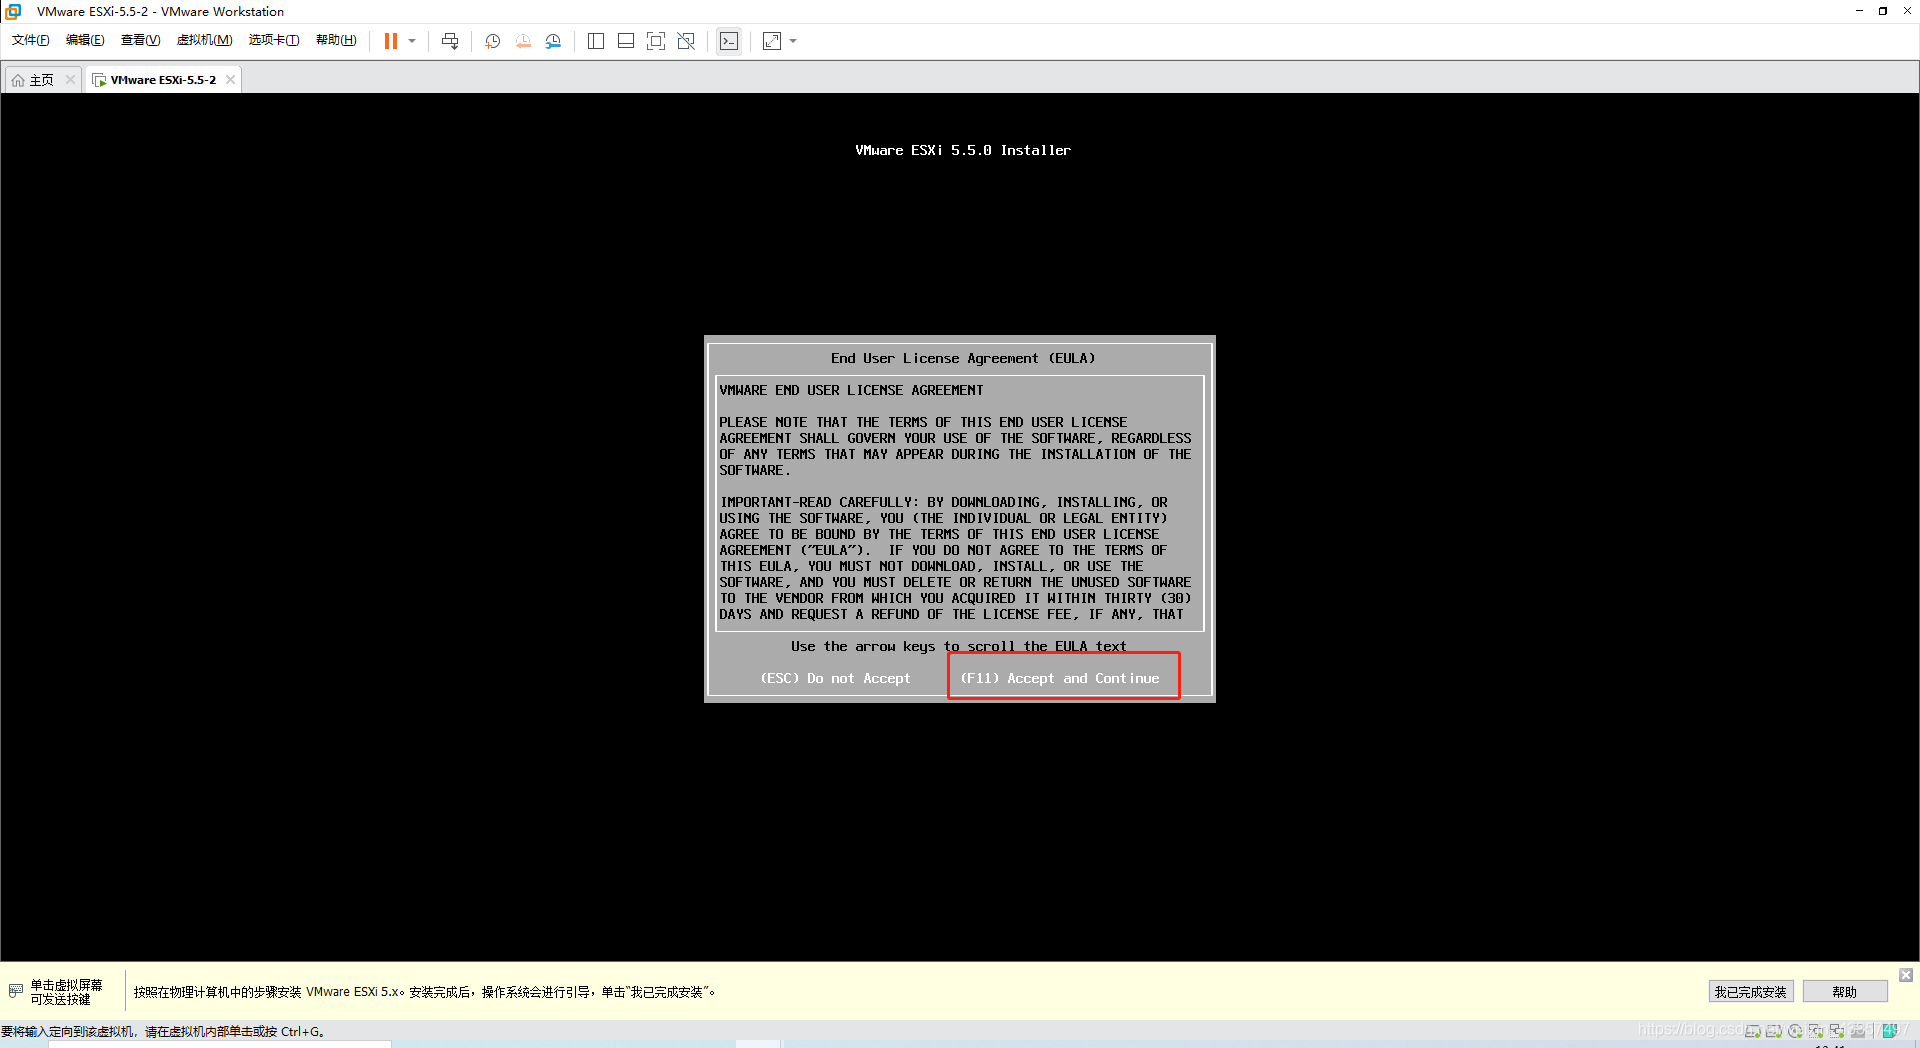Click the 帮助 button in the info bar
This screenshot has height=1048, width=1920.
pos(1845,992)
